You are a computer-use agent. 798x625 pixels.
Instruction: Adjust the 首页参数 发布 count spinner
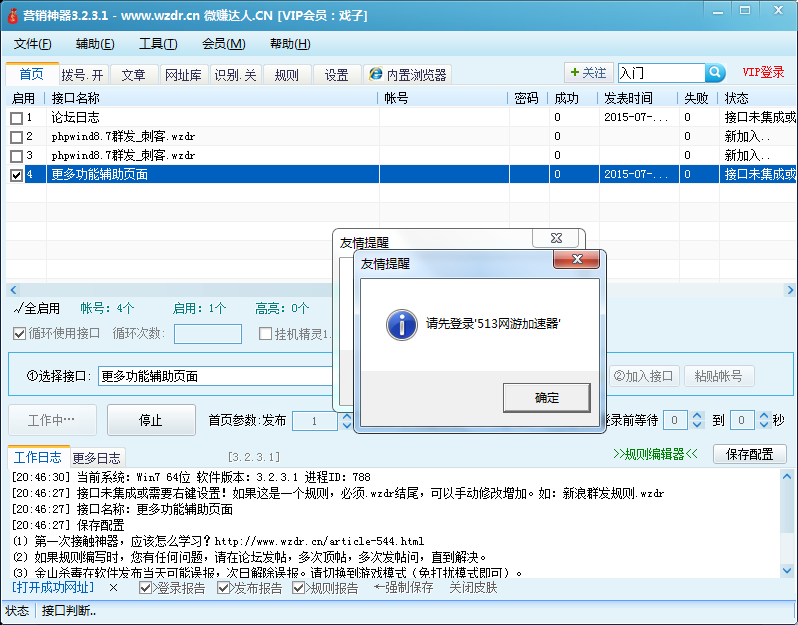346,421
